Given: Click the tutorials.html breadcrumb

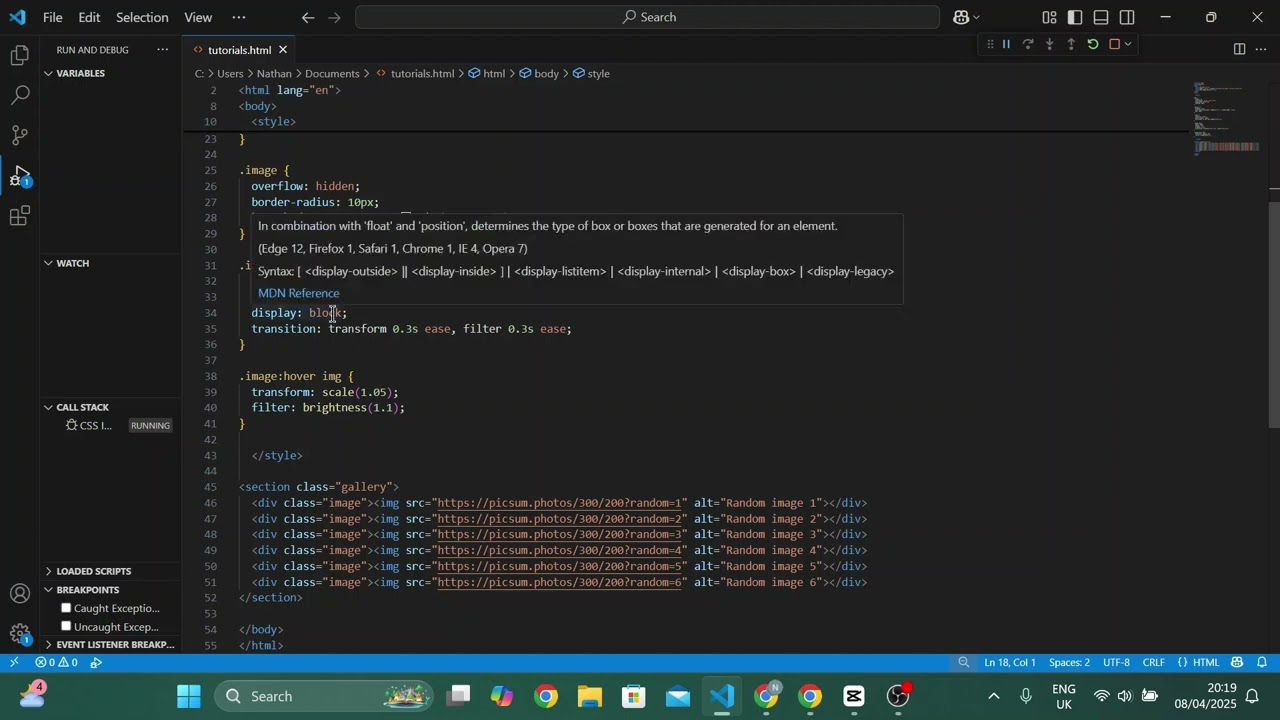Looking at the screenshot, I should click(422, 73).
